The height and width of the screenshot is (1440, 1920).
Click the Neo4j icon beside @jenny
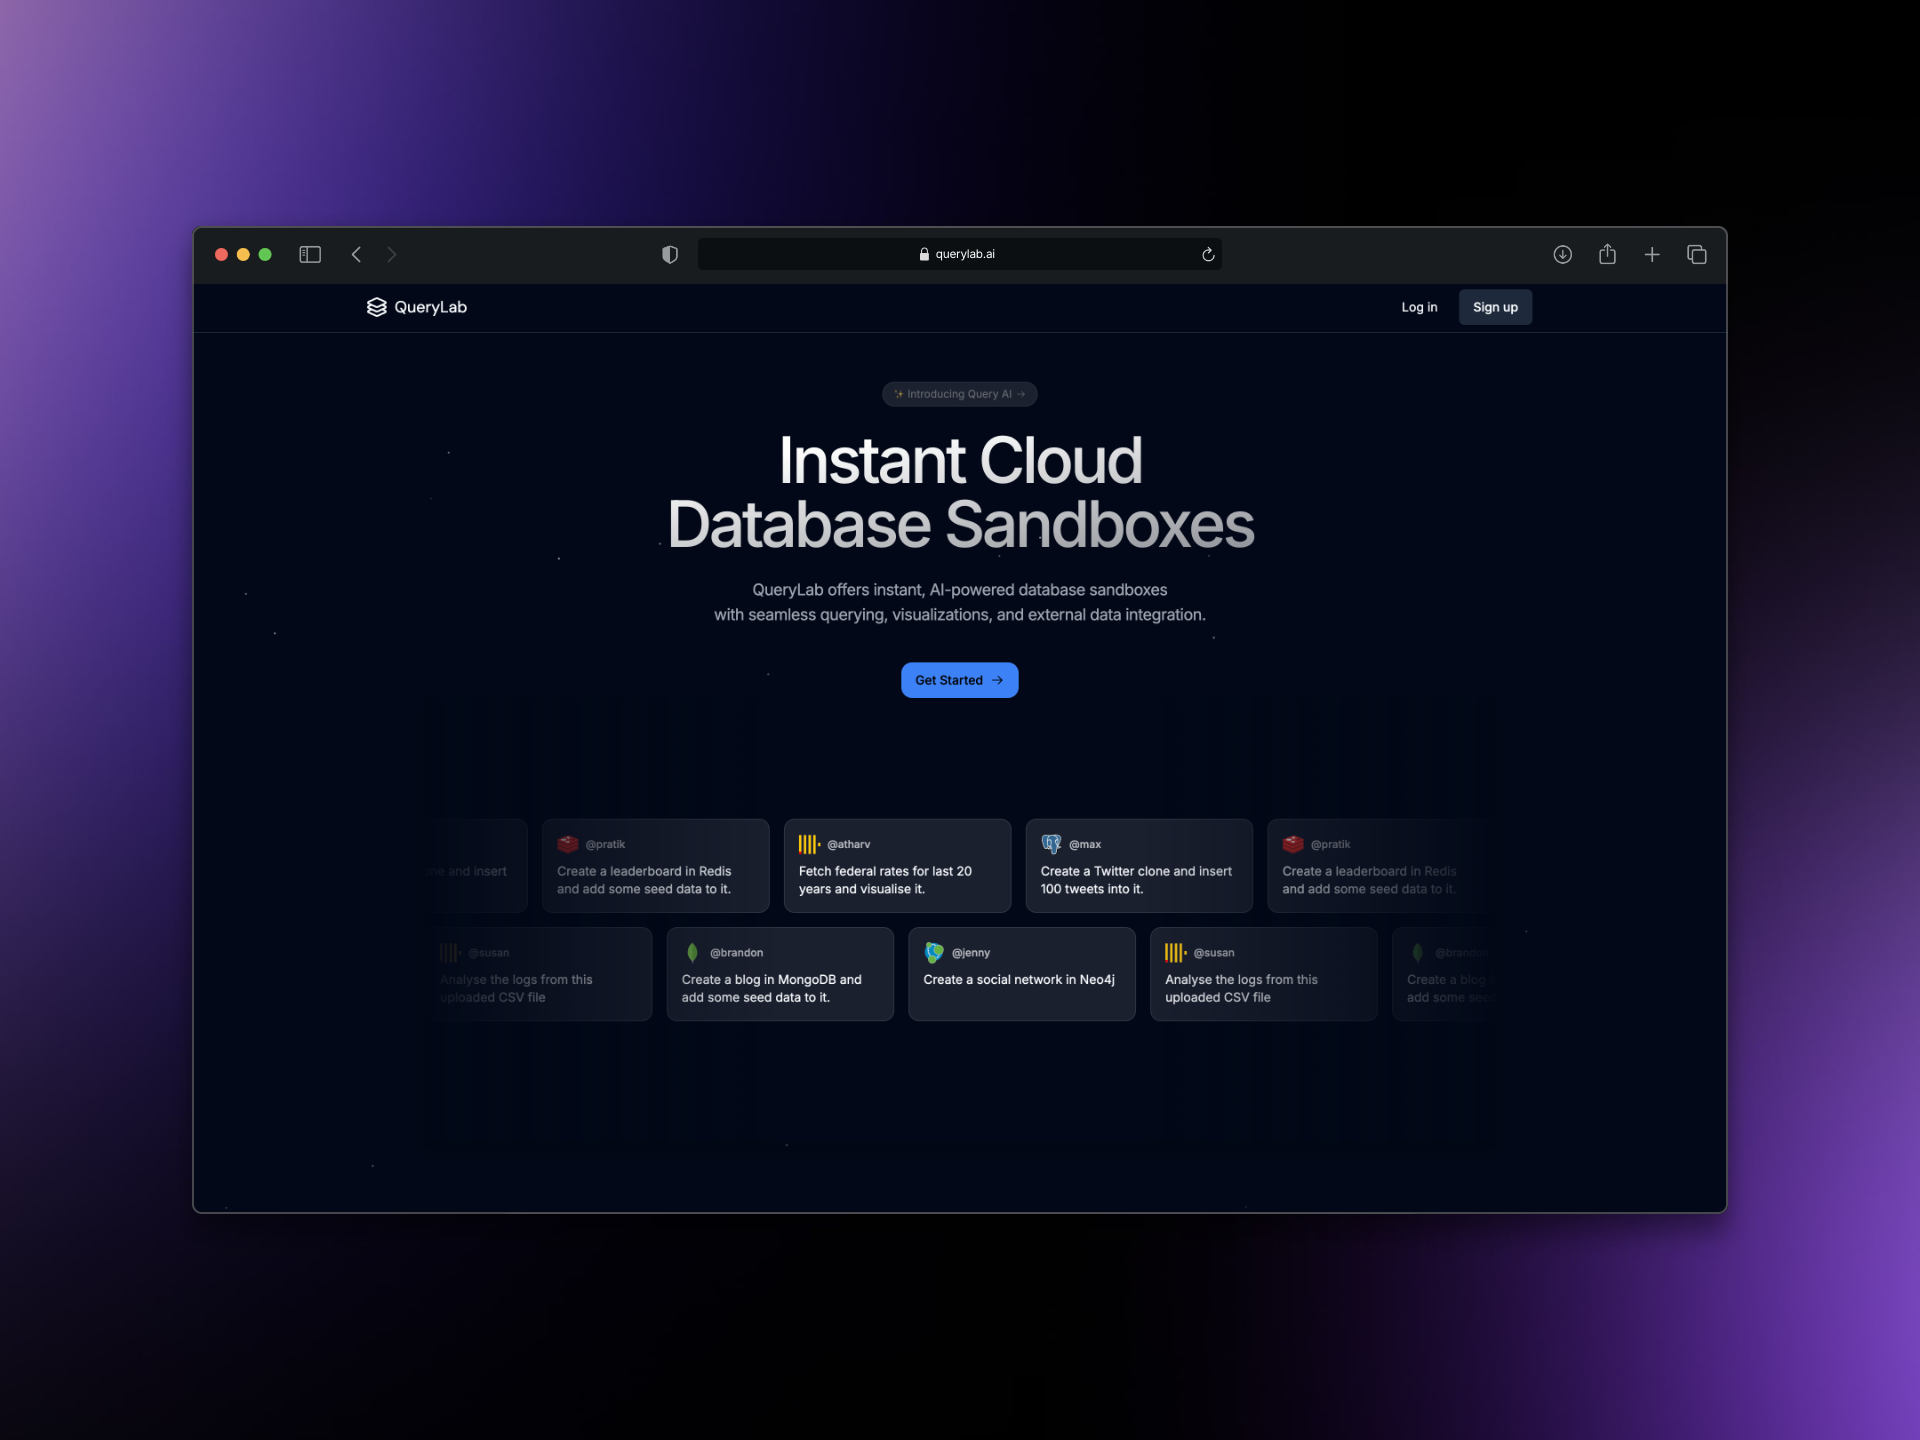tap(934, 952)
